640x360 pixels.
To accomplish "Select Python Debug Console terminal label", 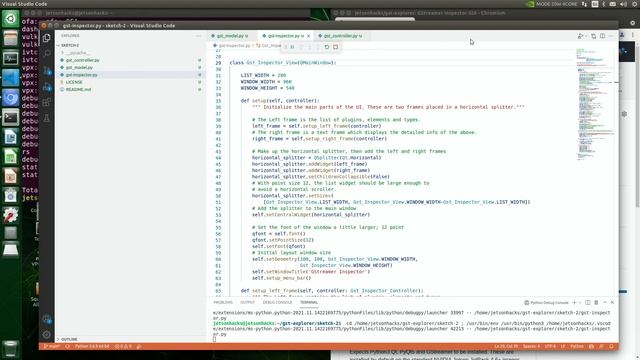I will point(546,303).
